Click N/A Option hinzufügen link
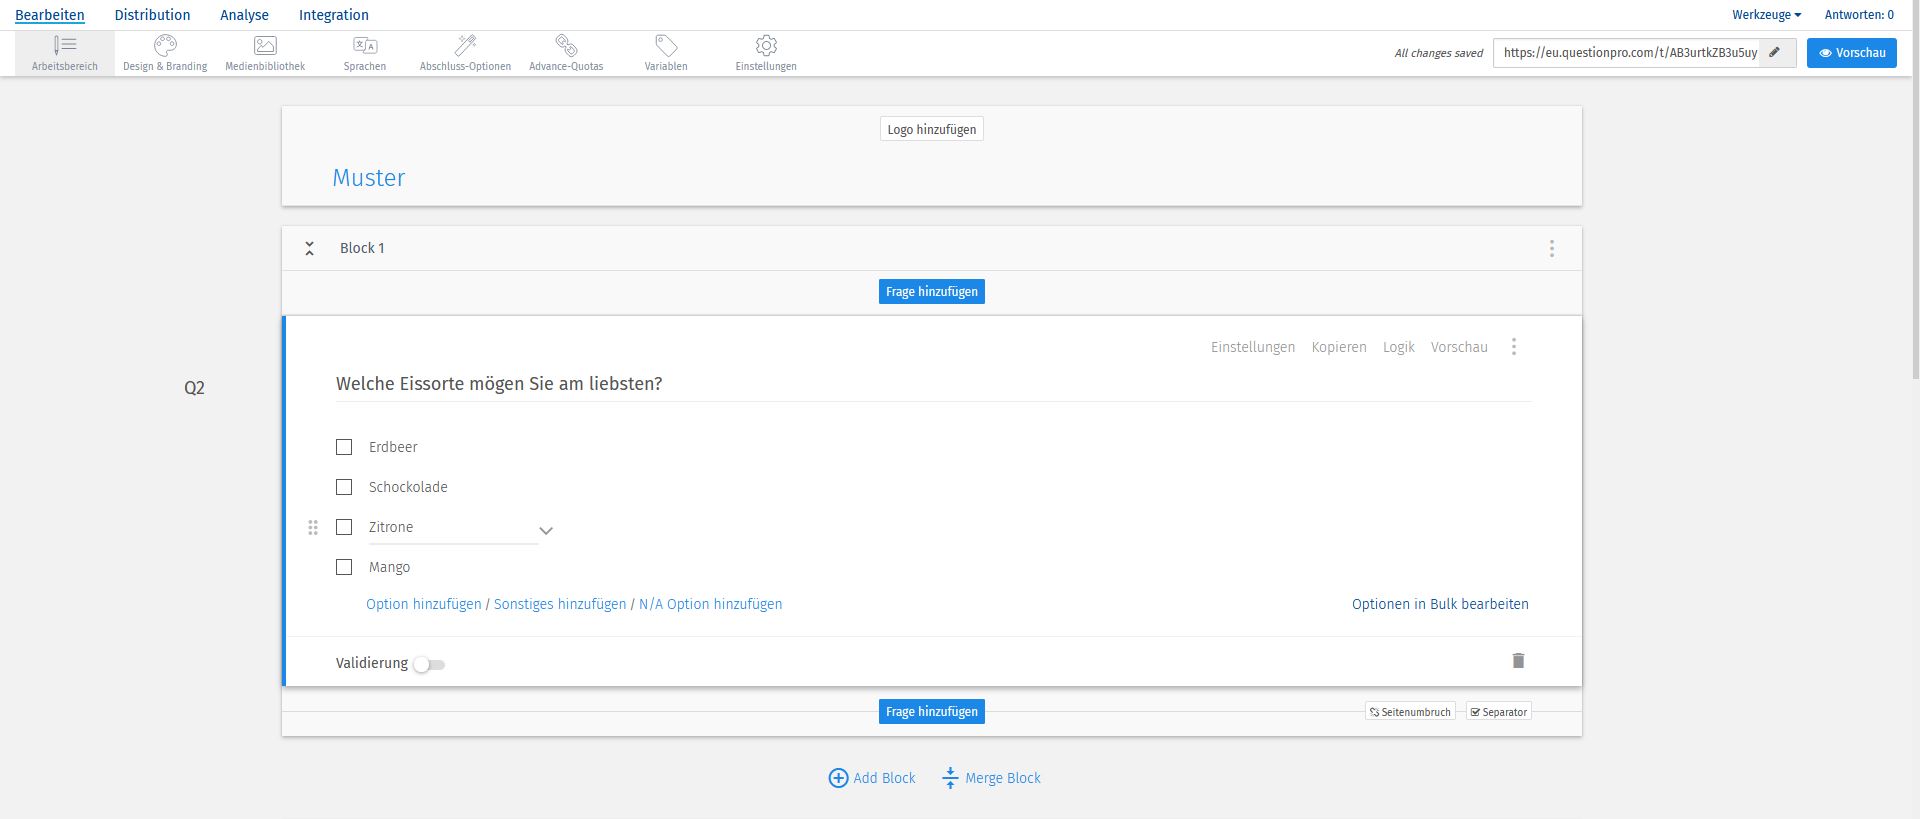The height and width of the screenshot is (819, 1920). click(x=711, y=604)
